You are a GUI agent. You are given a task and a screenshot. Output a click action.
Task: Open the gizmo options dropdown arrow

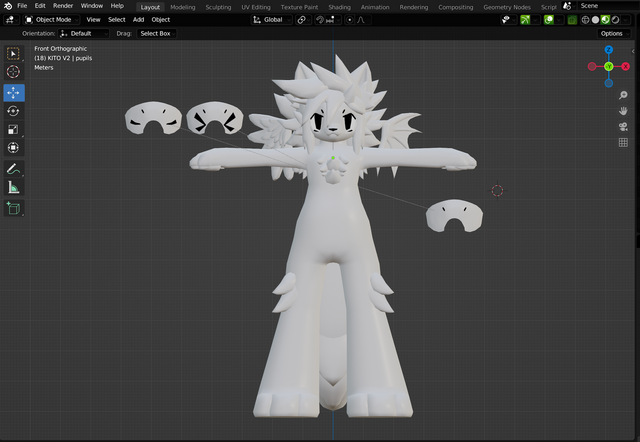536,20
